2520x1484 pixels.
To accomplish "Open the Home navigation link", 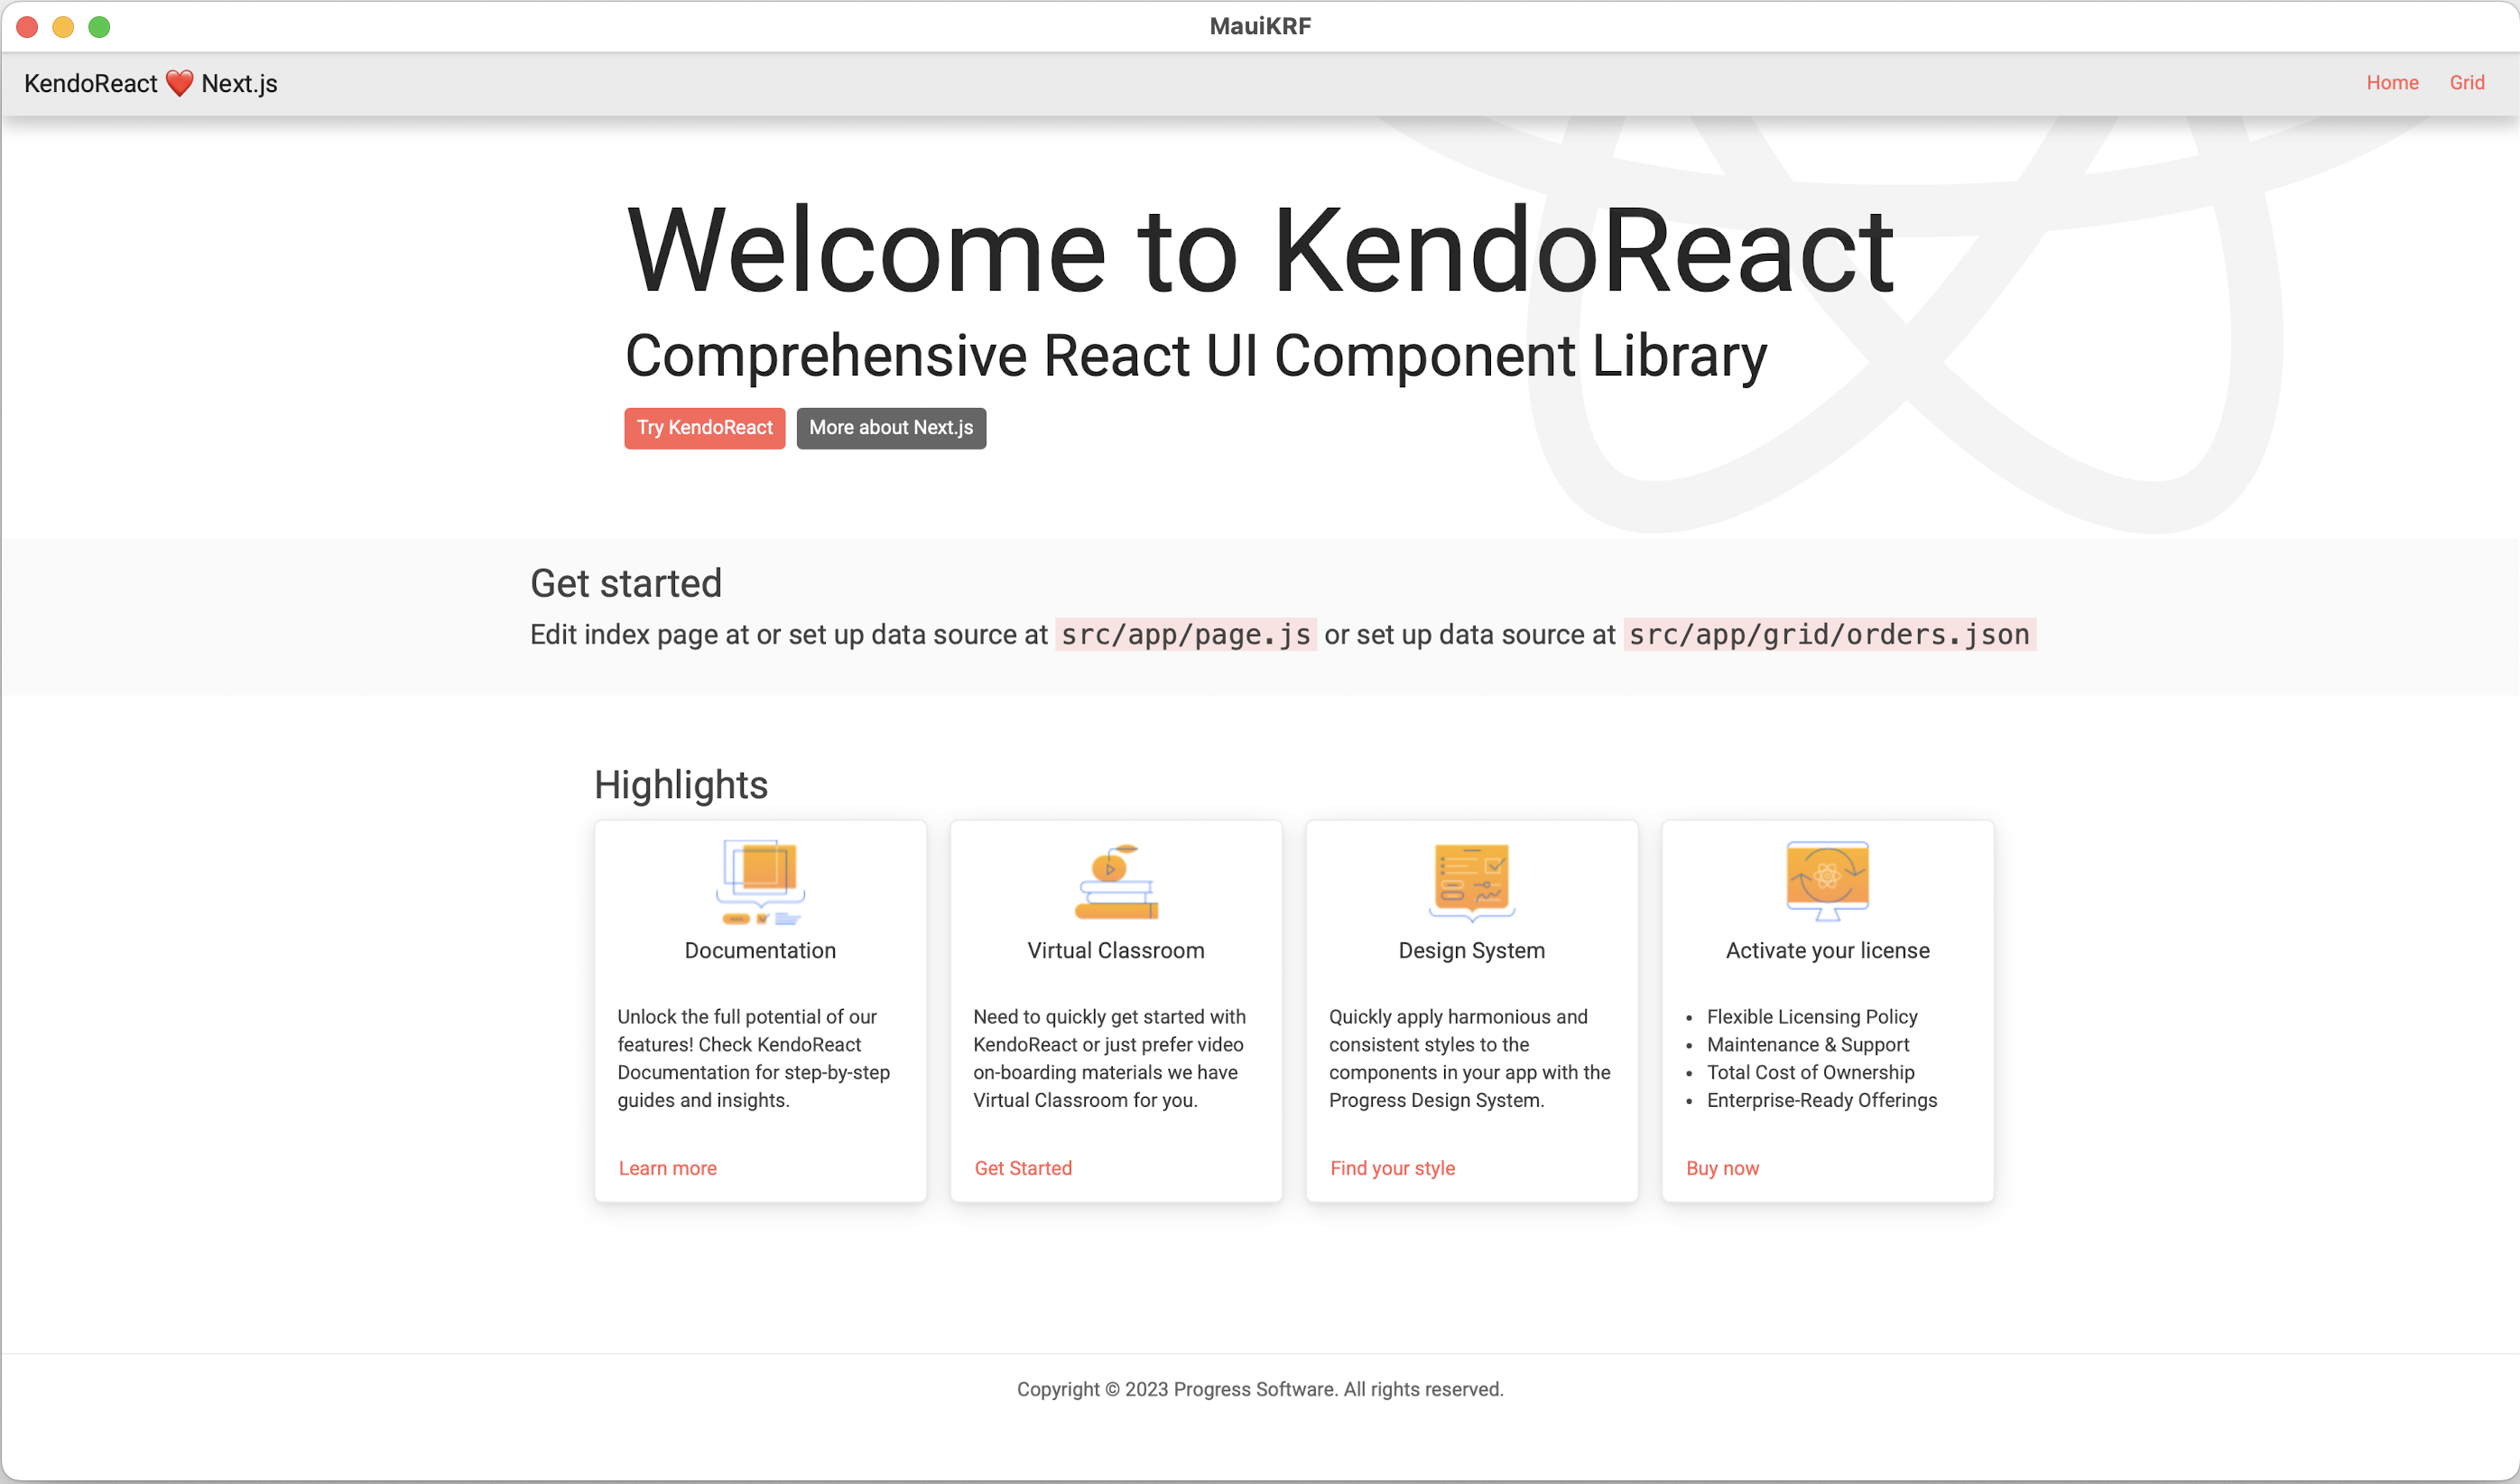I will tap(2392, 83).
